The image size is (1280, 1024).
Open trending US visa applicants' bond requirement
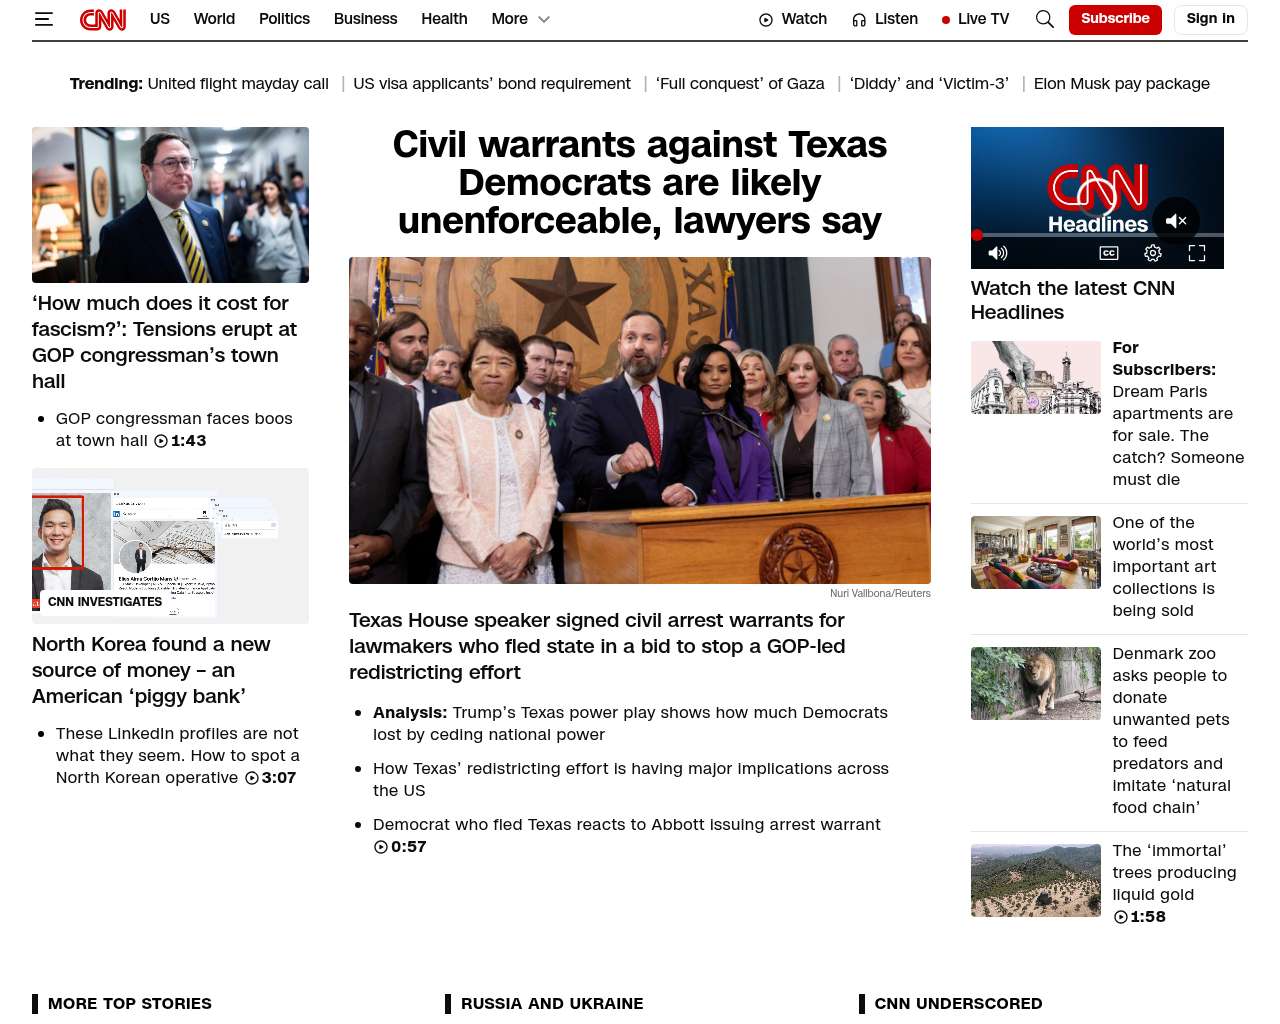492,84
